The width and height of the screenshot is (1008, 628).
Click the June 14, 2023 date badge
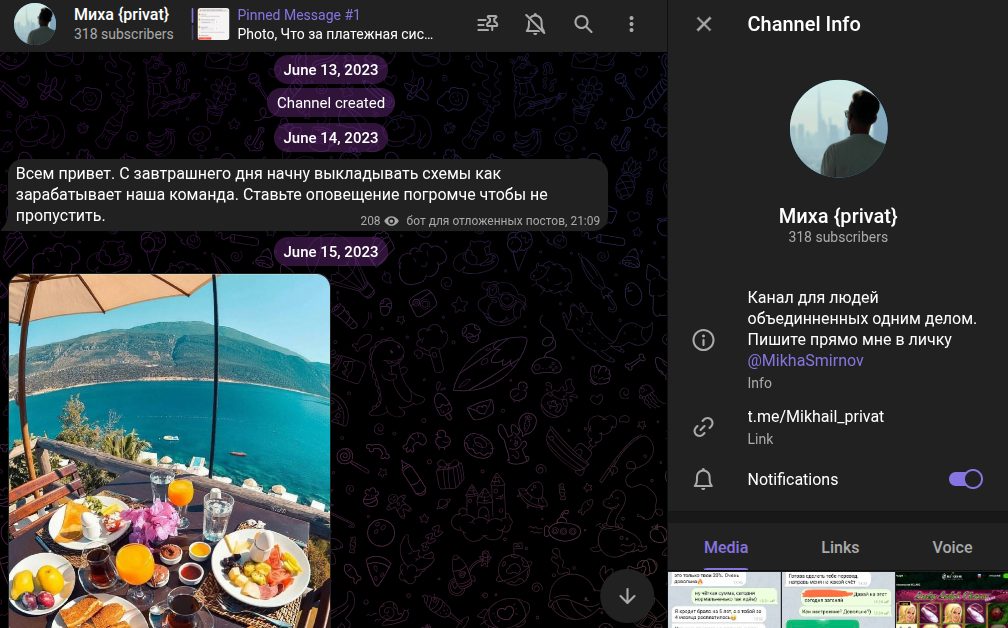pos(330,138)
